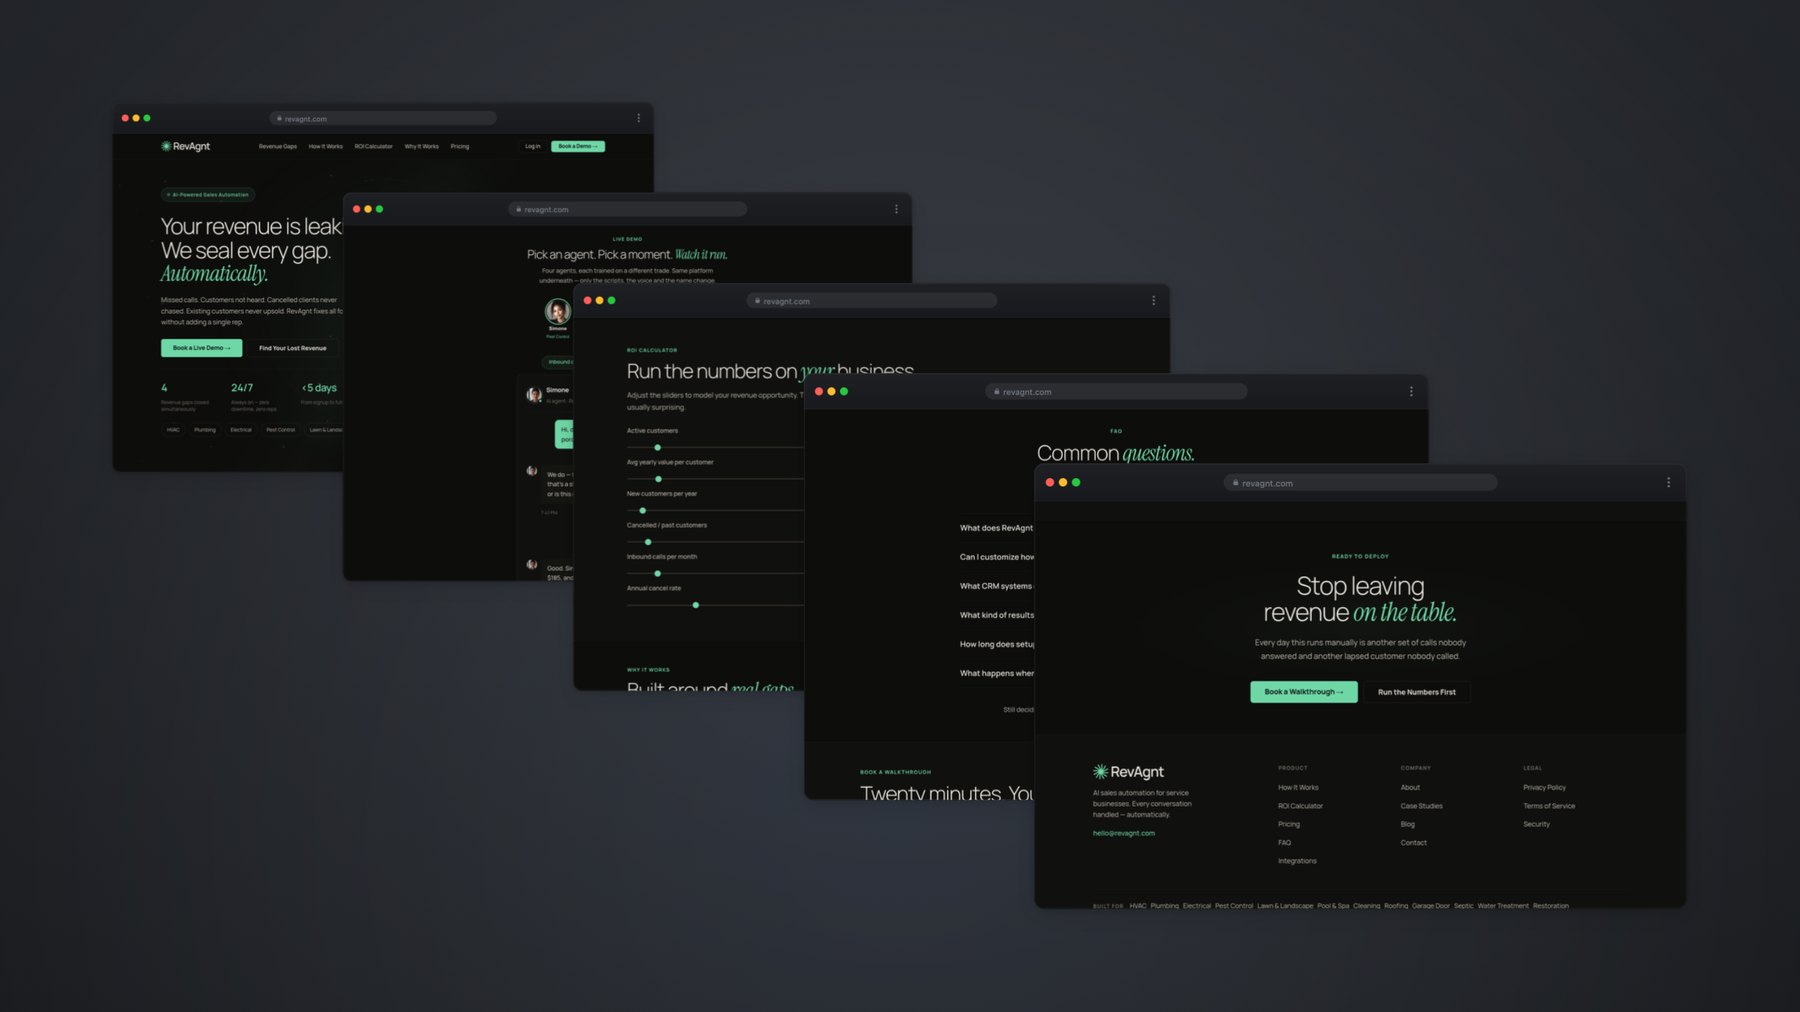Image resolution: width=1800 pixels, height=1012 pixels.
Task: Click 'Water Treatment' in the footer Built For list
Action: pyautogui.click(x=1503, y=906)
